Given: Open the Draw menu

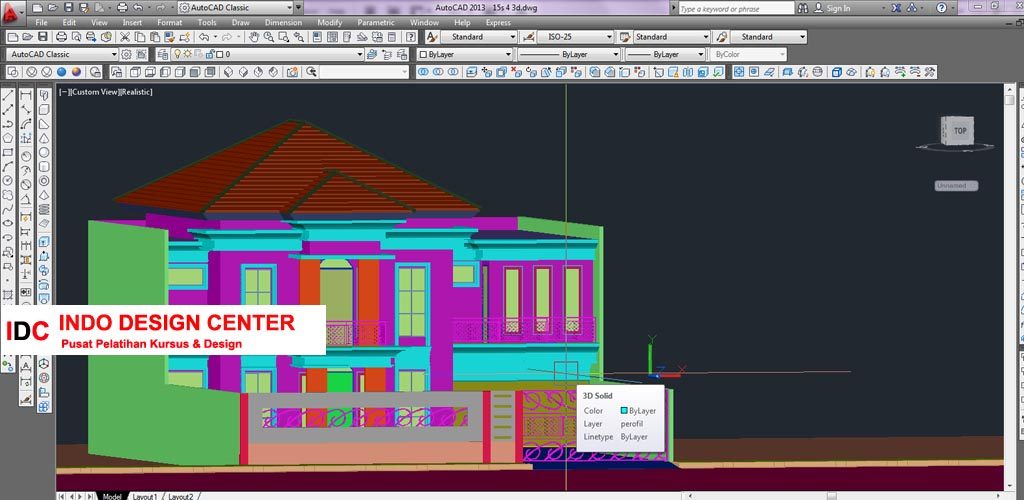Looking at the screenshot, I should coord(240,22).
